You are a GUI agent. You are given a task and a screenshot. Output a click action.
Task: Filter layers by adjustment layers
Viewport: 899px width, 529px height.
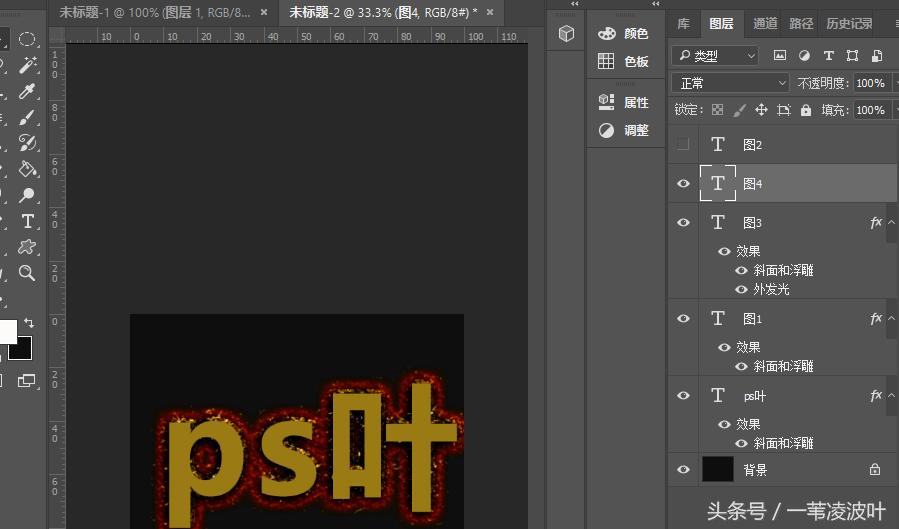(804, 56)
